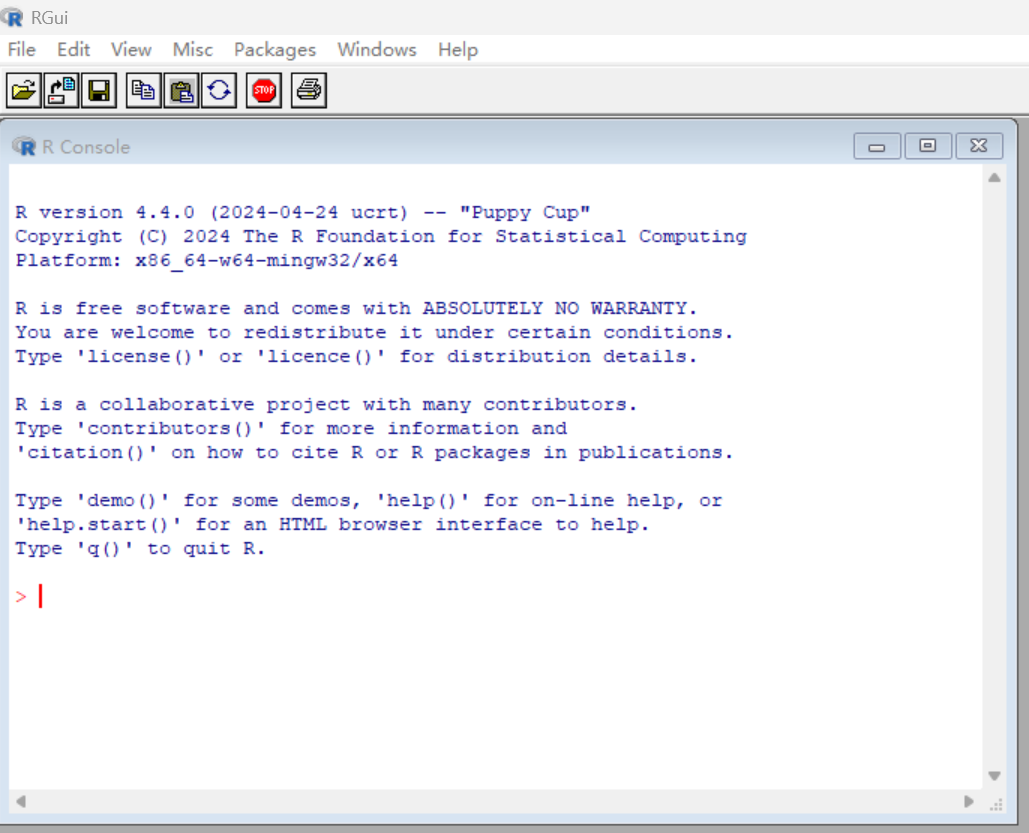
Task: Minimize the R Console window
Action: pos(877,146)
